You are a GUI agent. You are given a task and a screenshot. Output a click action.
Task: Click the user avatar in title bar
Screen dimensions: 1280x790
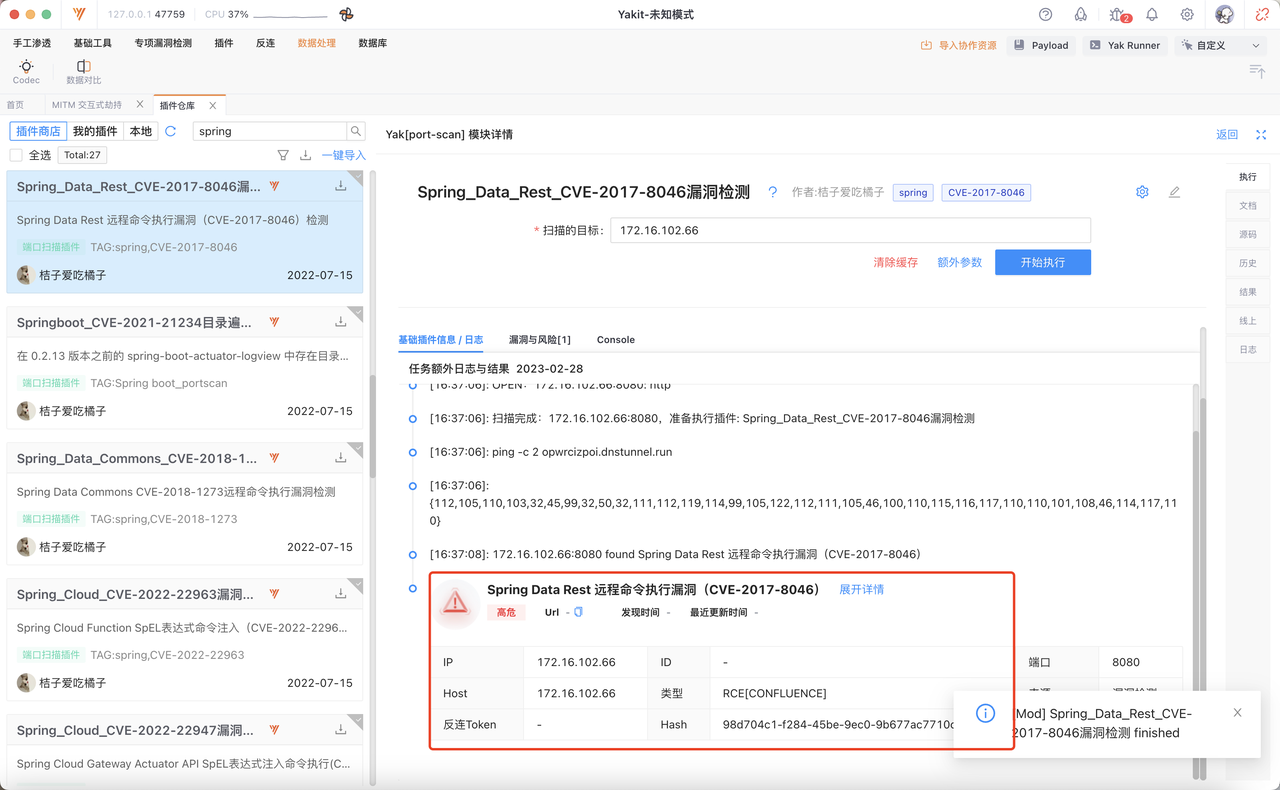coord(1224,15)
